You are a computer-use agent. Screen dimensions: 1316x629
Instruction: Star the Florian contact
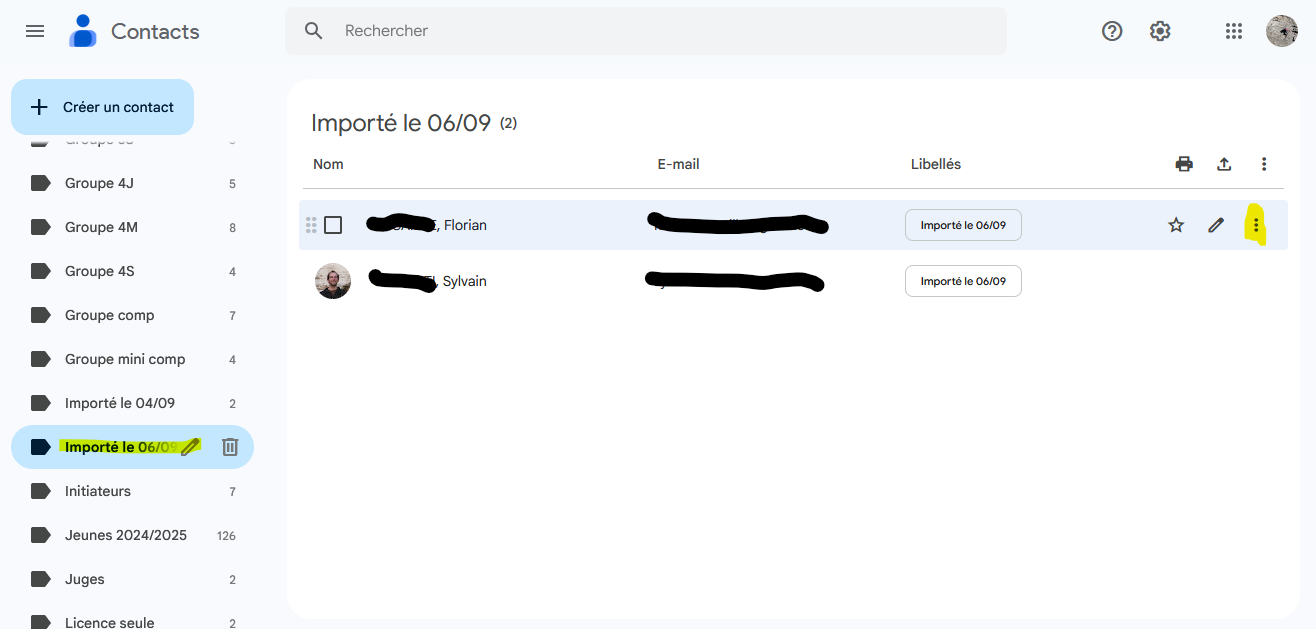coord(1176,225)
